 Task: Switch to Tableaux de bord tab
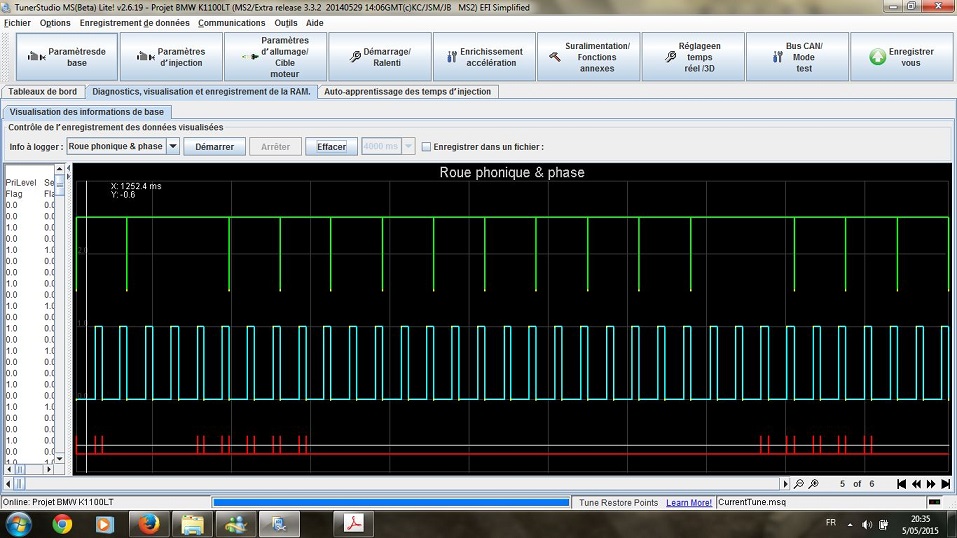tap(42, 91)
